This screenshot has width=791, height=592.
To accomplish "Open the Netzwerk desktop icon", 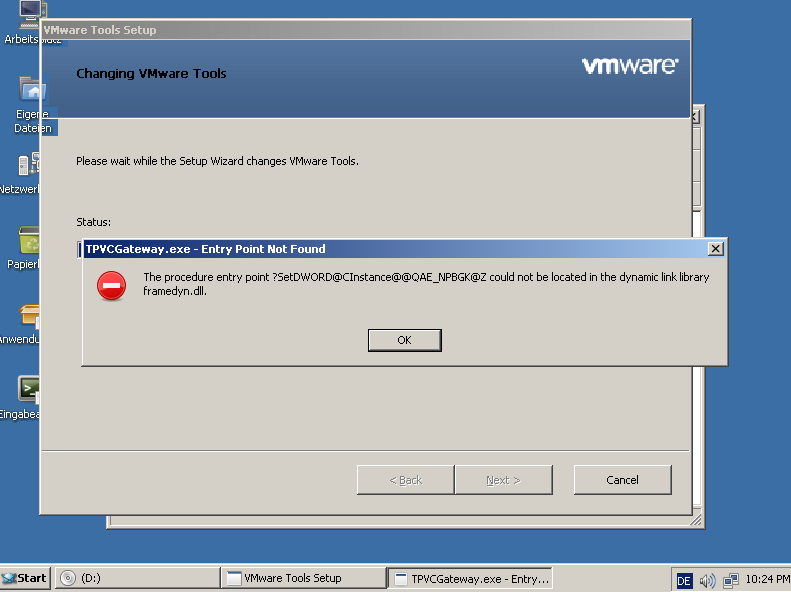I will 20,173.
